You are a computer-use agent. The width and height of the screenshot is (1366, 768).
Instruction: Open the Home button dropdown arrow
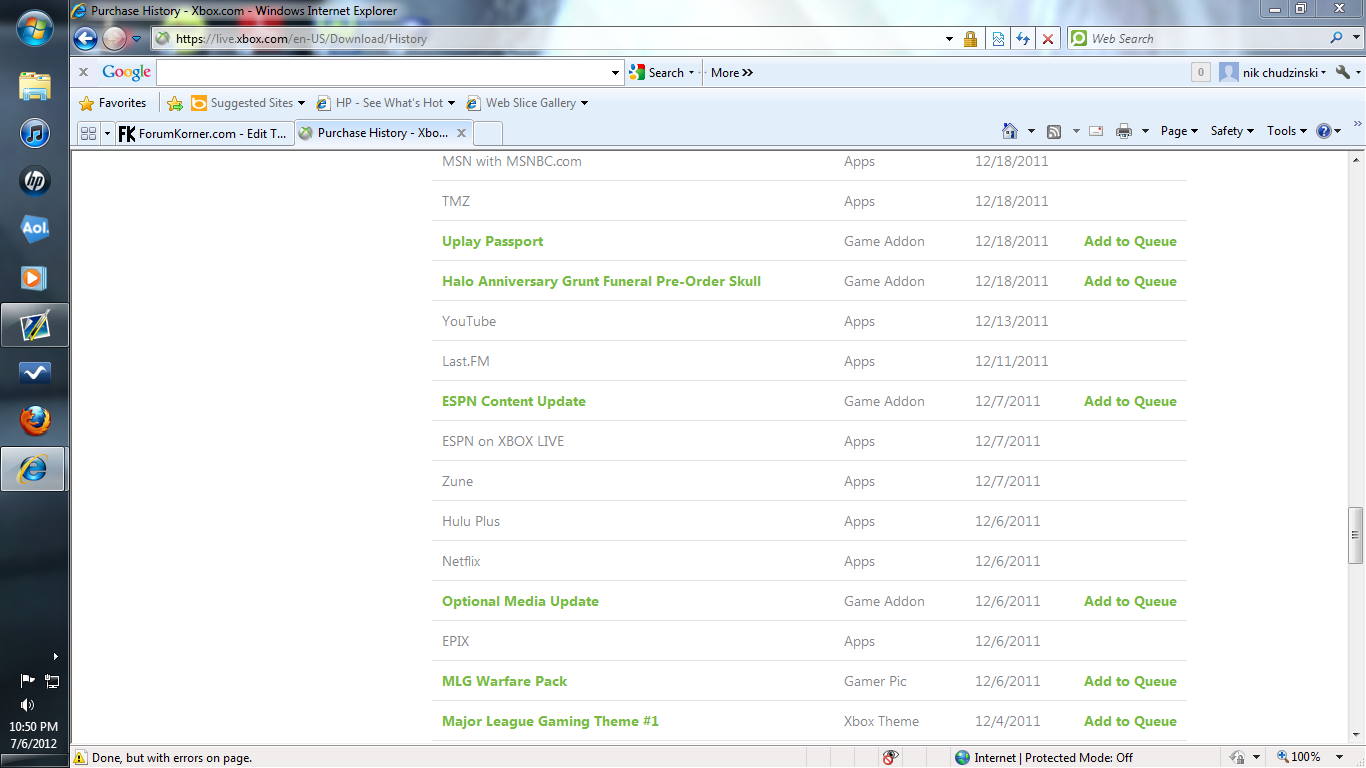pyautogui.click(x=1031, y=131)
